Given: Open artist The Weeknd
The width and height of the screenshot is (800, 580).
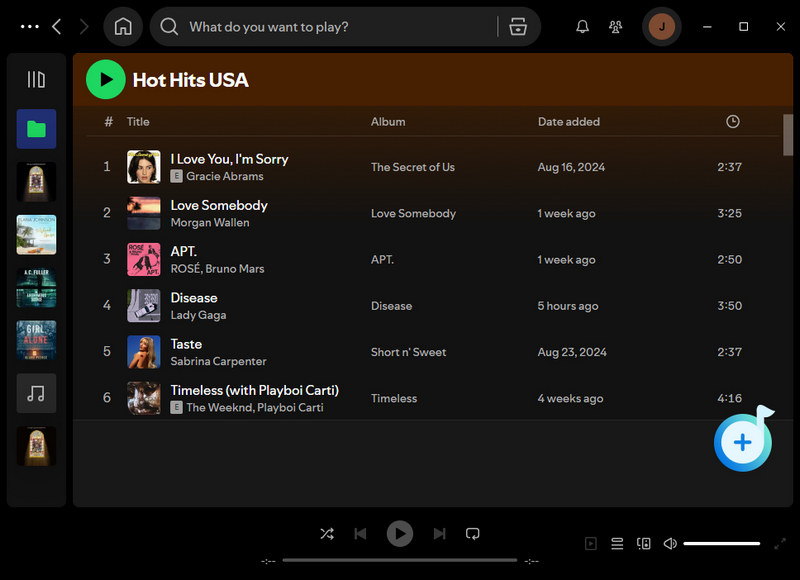Looking at the screenshot, I should [x=219, y=408].
